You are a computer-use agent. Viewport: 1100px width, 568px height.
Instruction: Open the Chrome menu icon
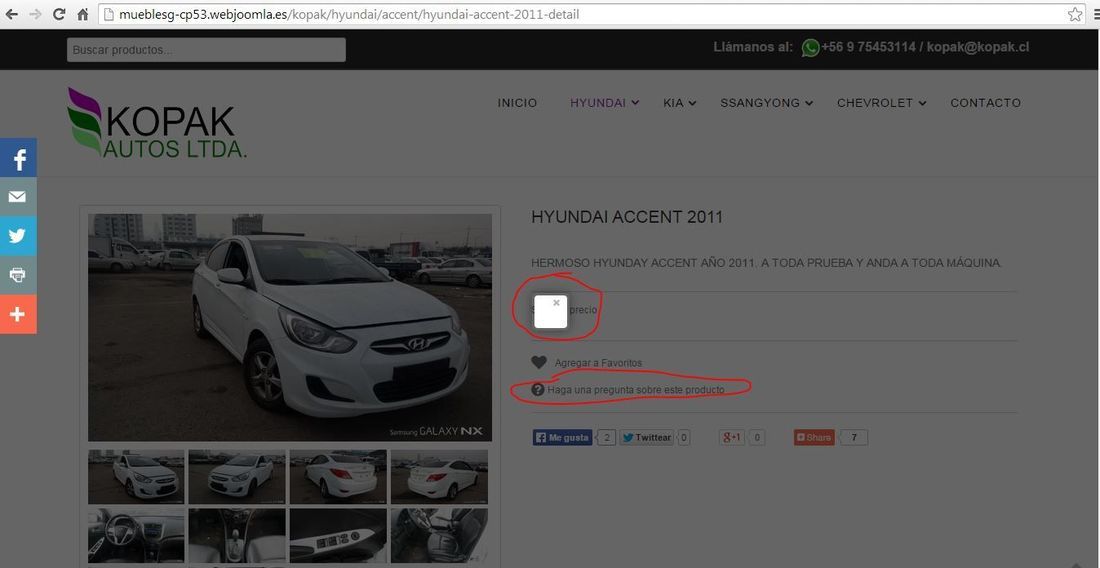click(1096, 14)
